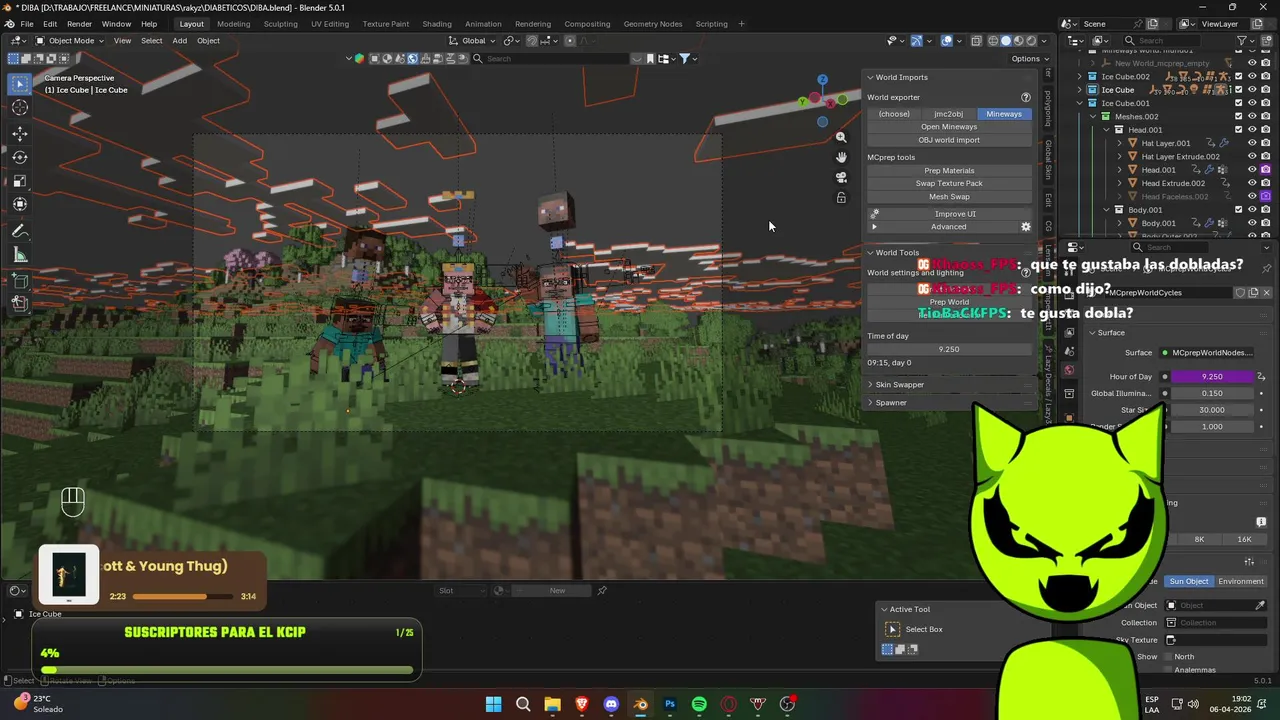Select the Transform tool

pyautogui.click(x=20, y=205)
